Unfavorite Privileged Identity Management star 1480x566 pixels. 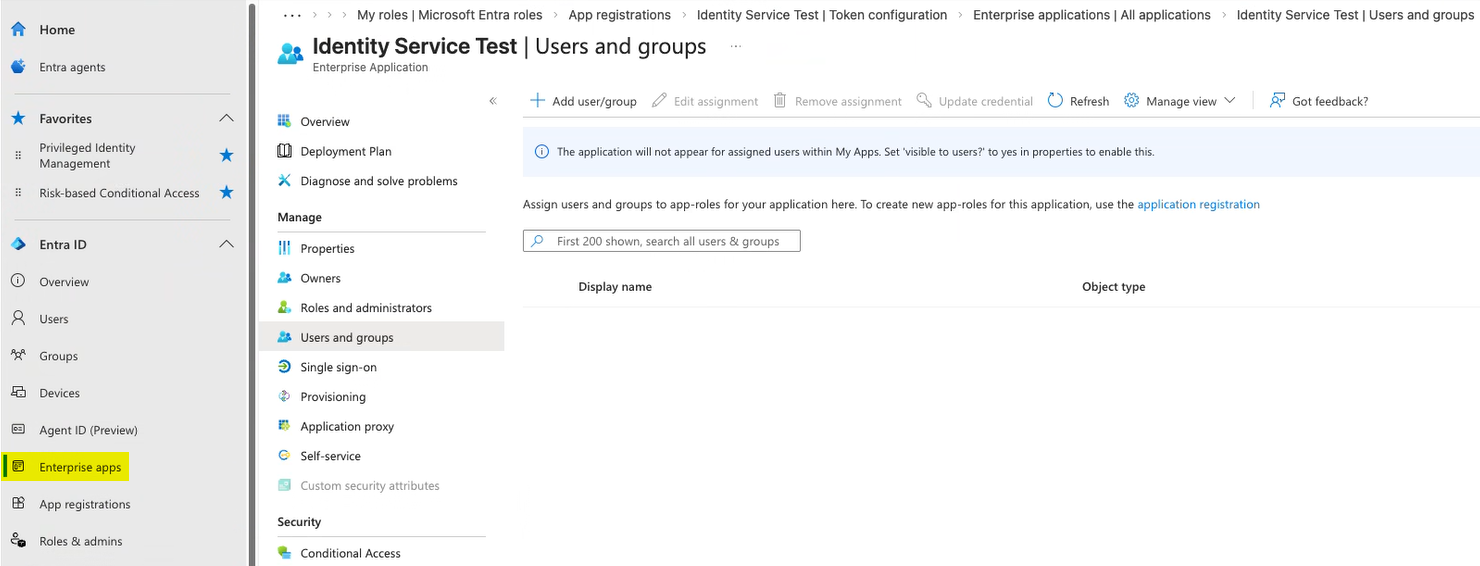click(226, 155)
